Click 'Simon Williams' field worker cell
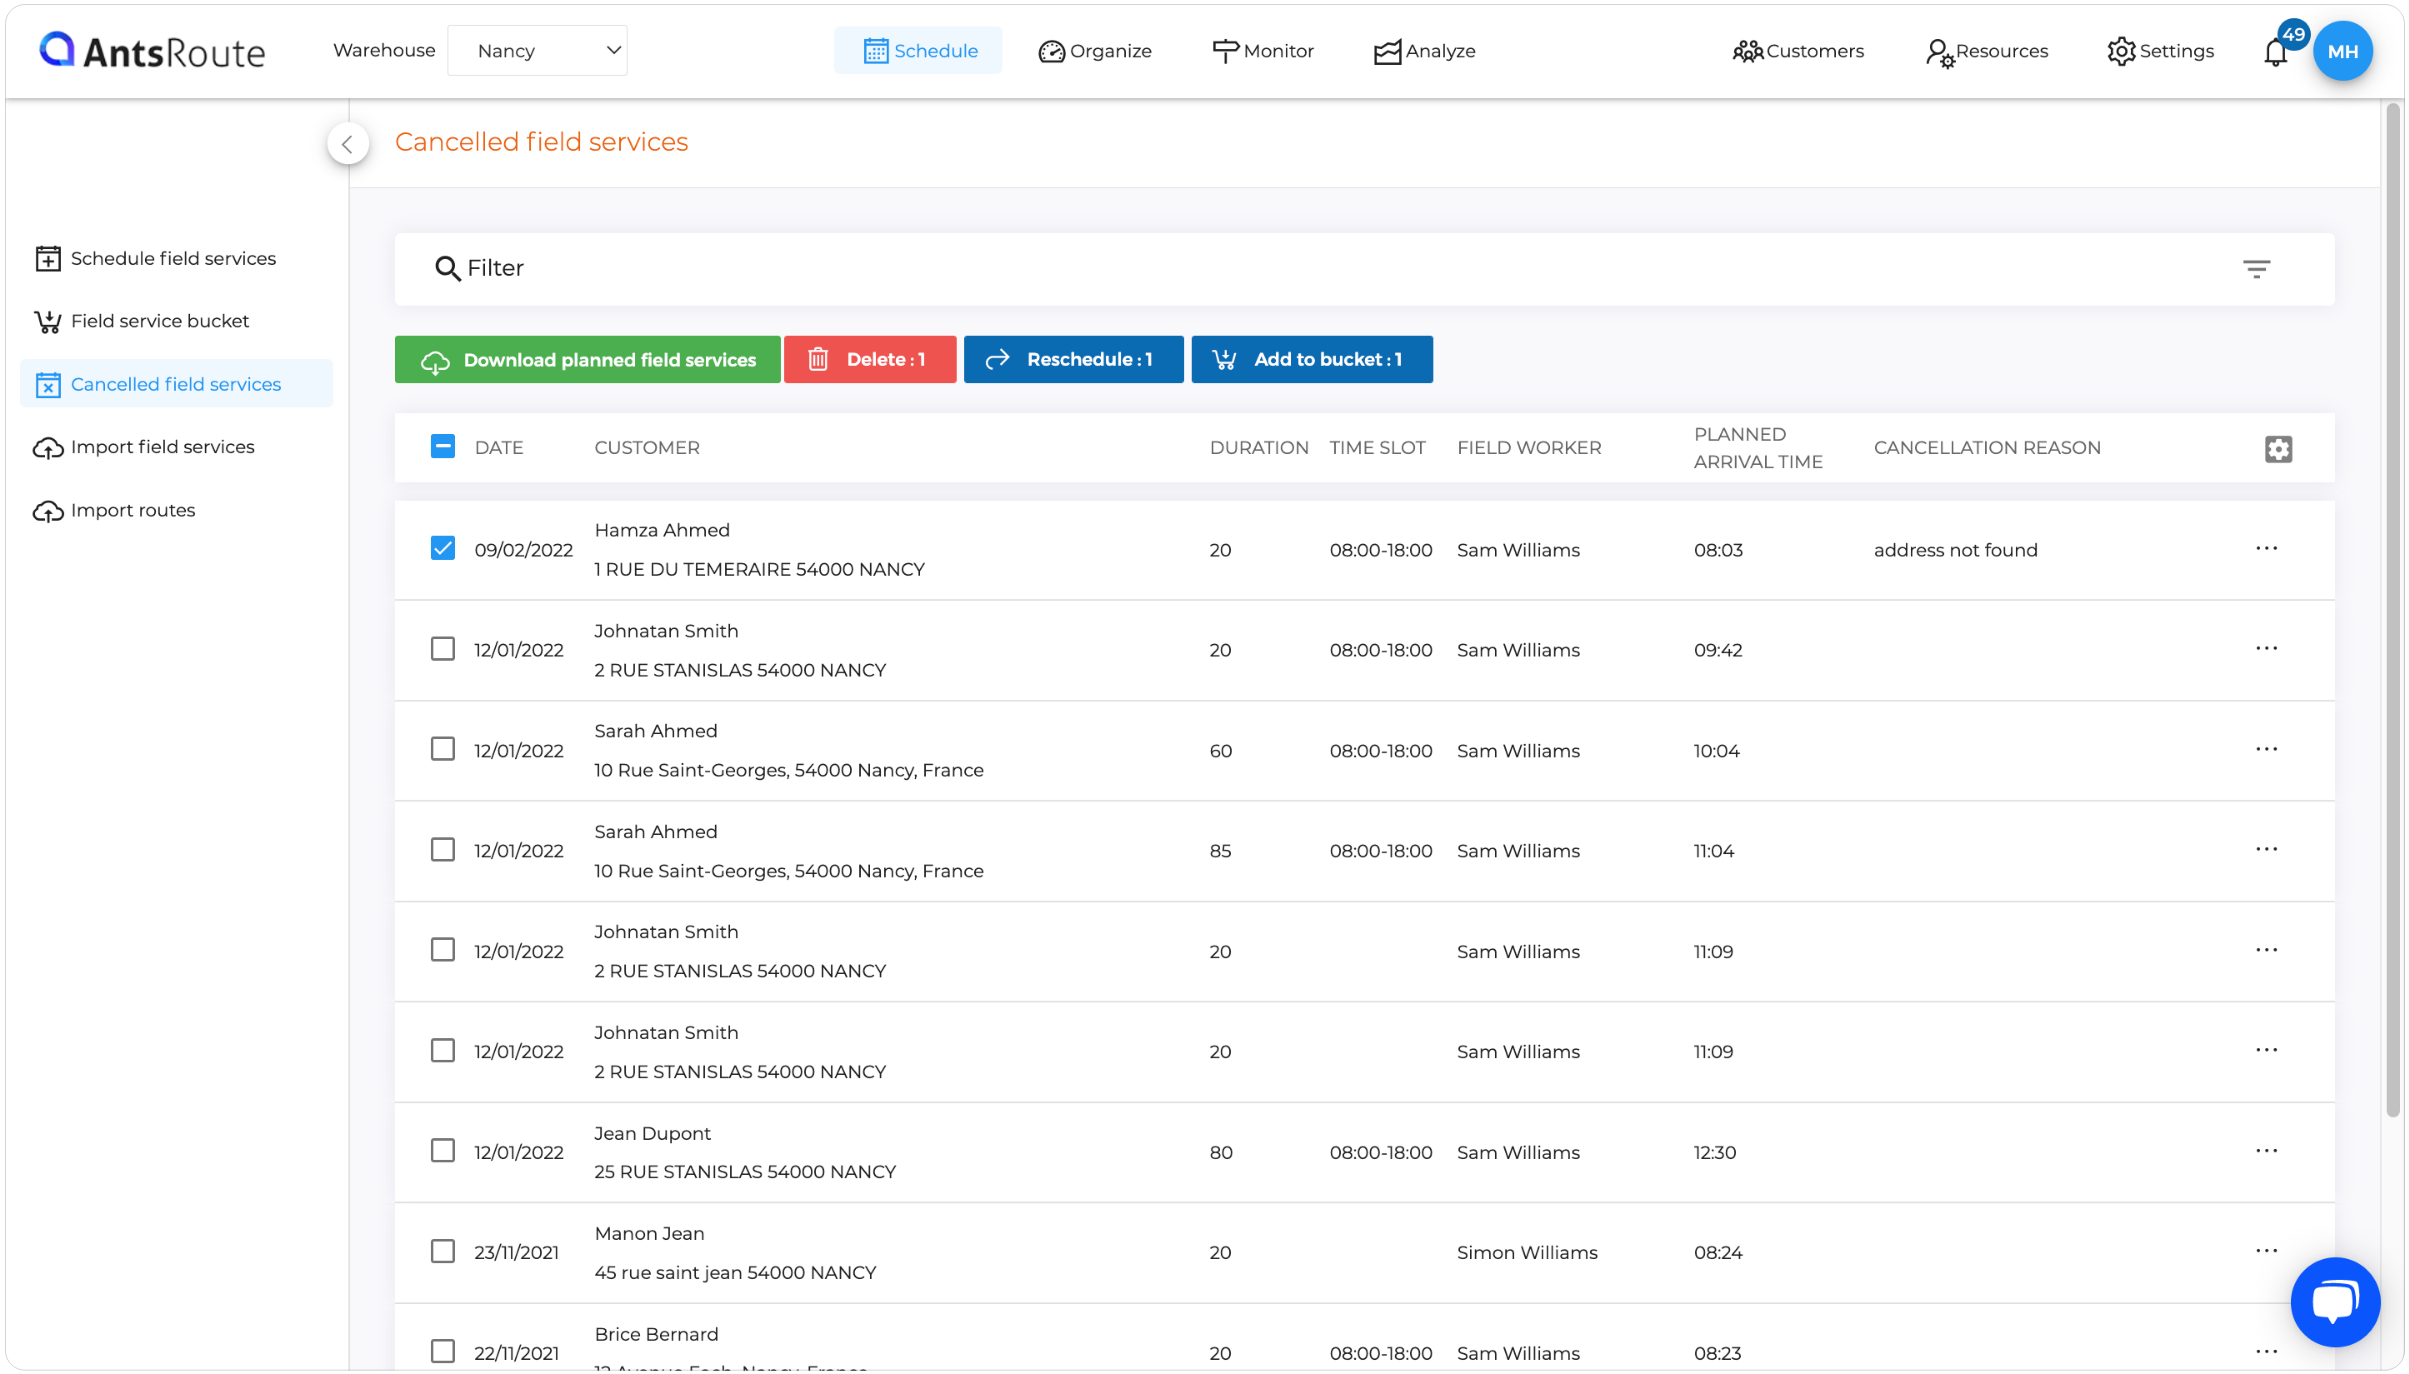Image resolution: width=2409 pixels, height=1374 pixels. coord(1527,1253)
